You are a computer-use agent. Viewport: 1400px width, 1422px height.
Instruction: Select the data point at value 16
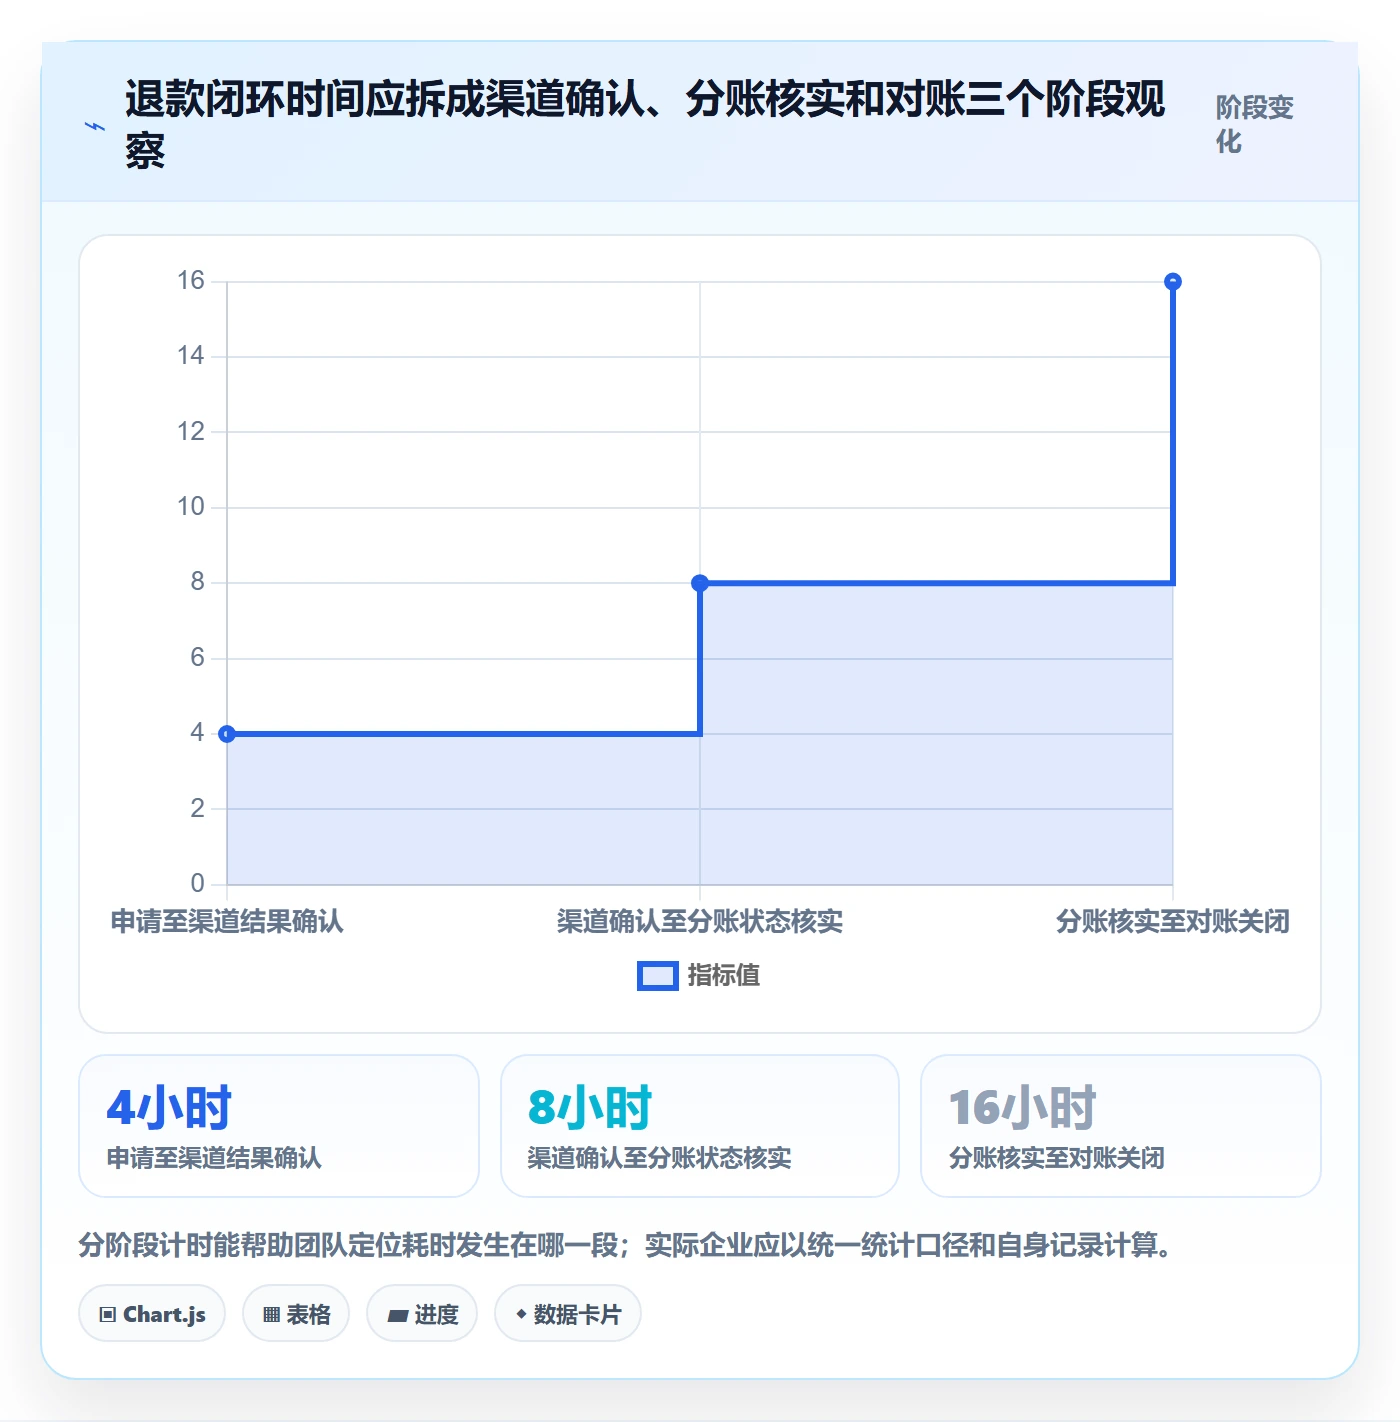point(1173,282)
